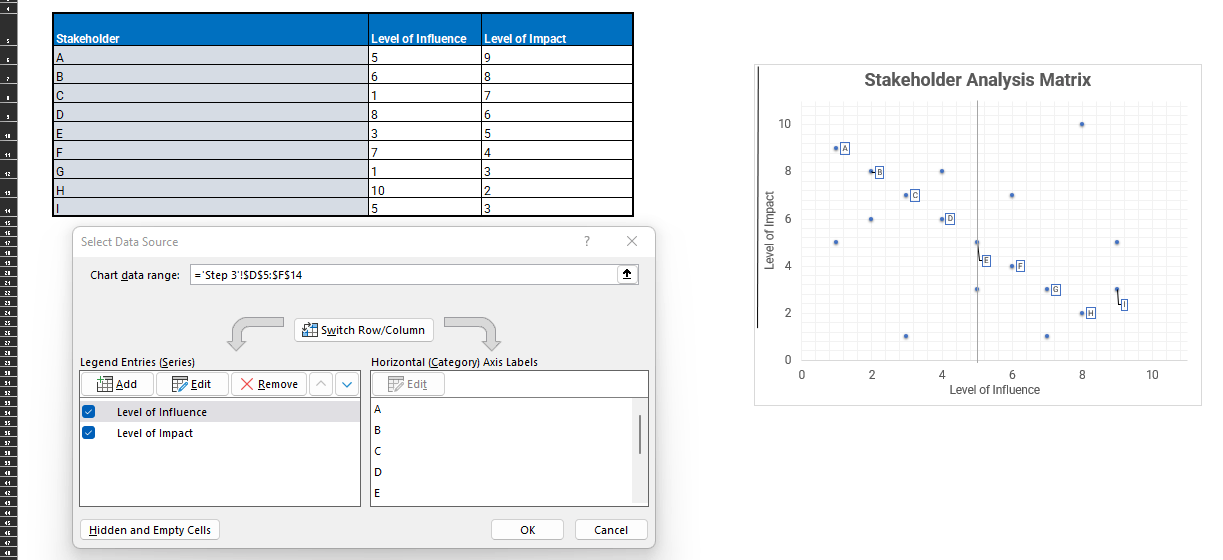The width and height of the screenshot is (1223, 560).
Task: Click data label F on the scatter chart
Action: pos(1020,265)
